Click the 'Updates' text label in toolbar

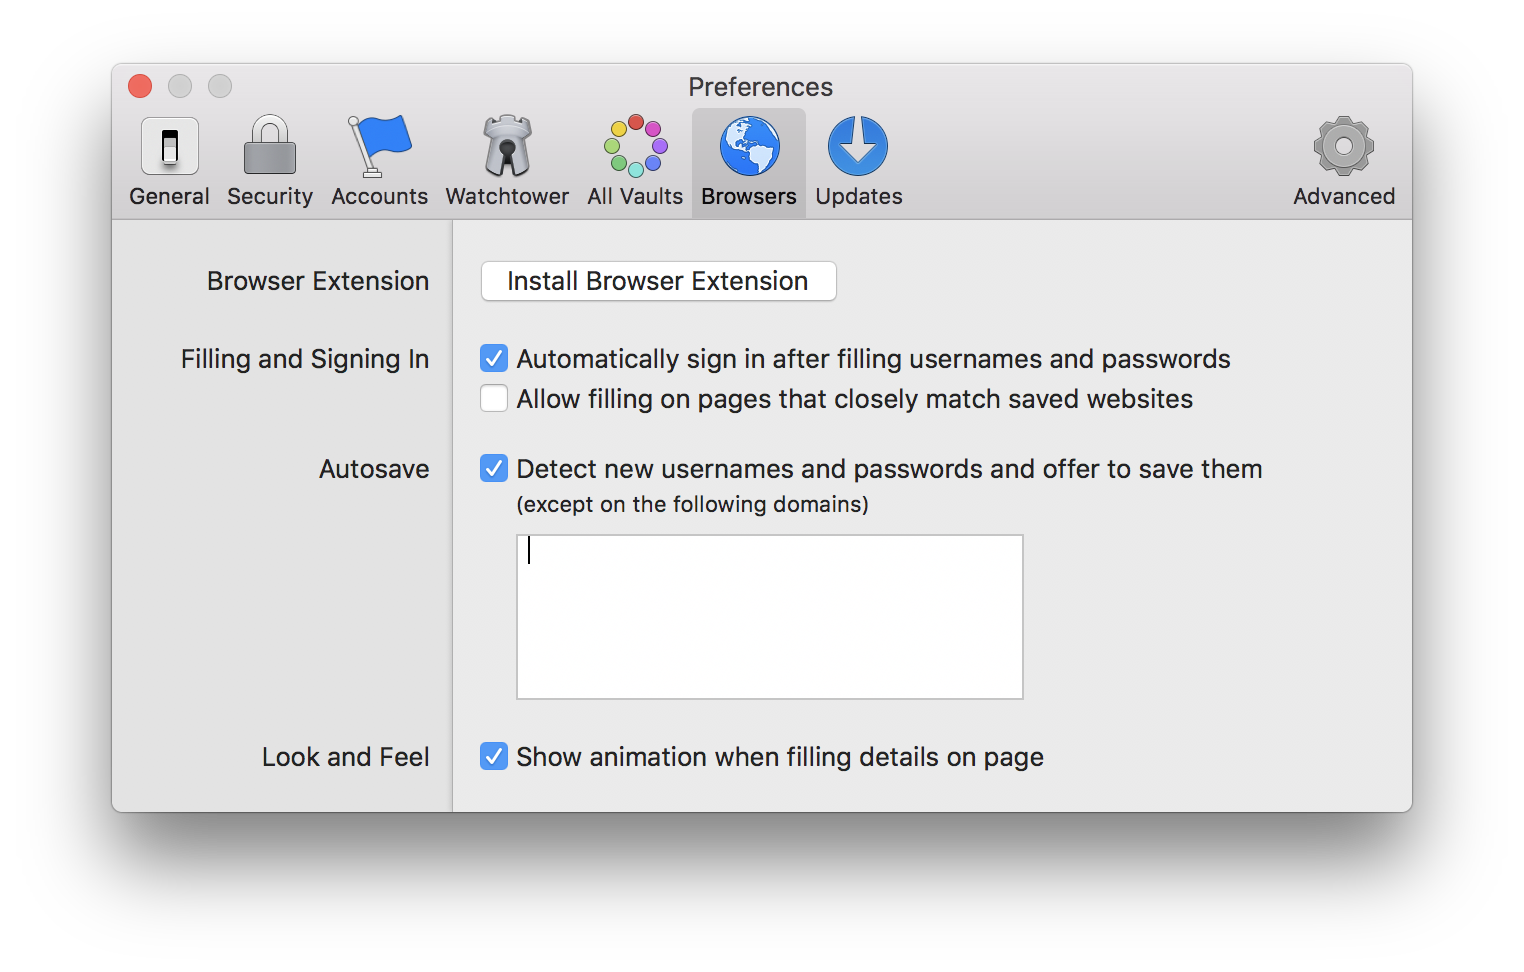click(x=858, y=197)
